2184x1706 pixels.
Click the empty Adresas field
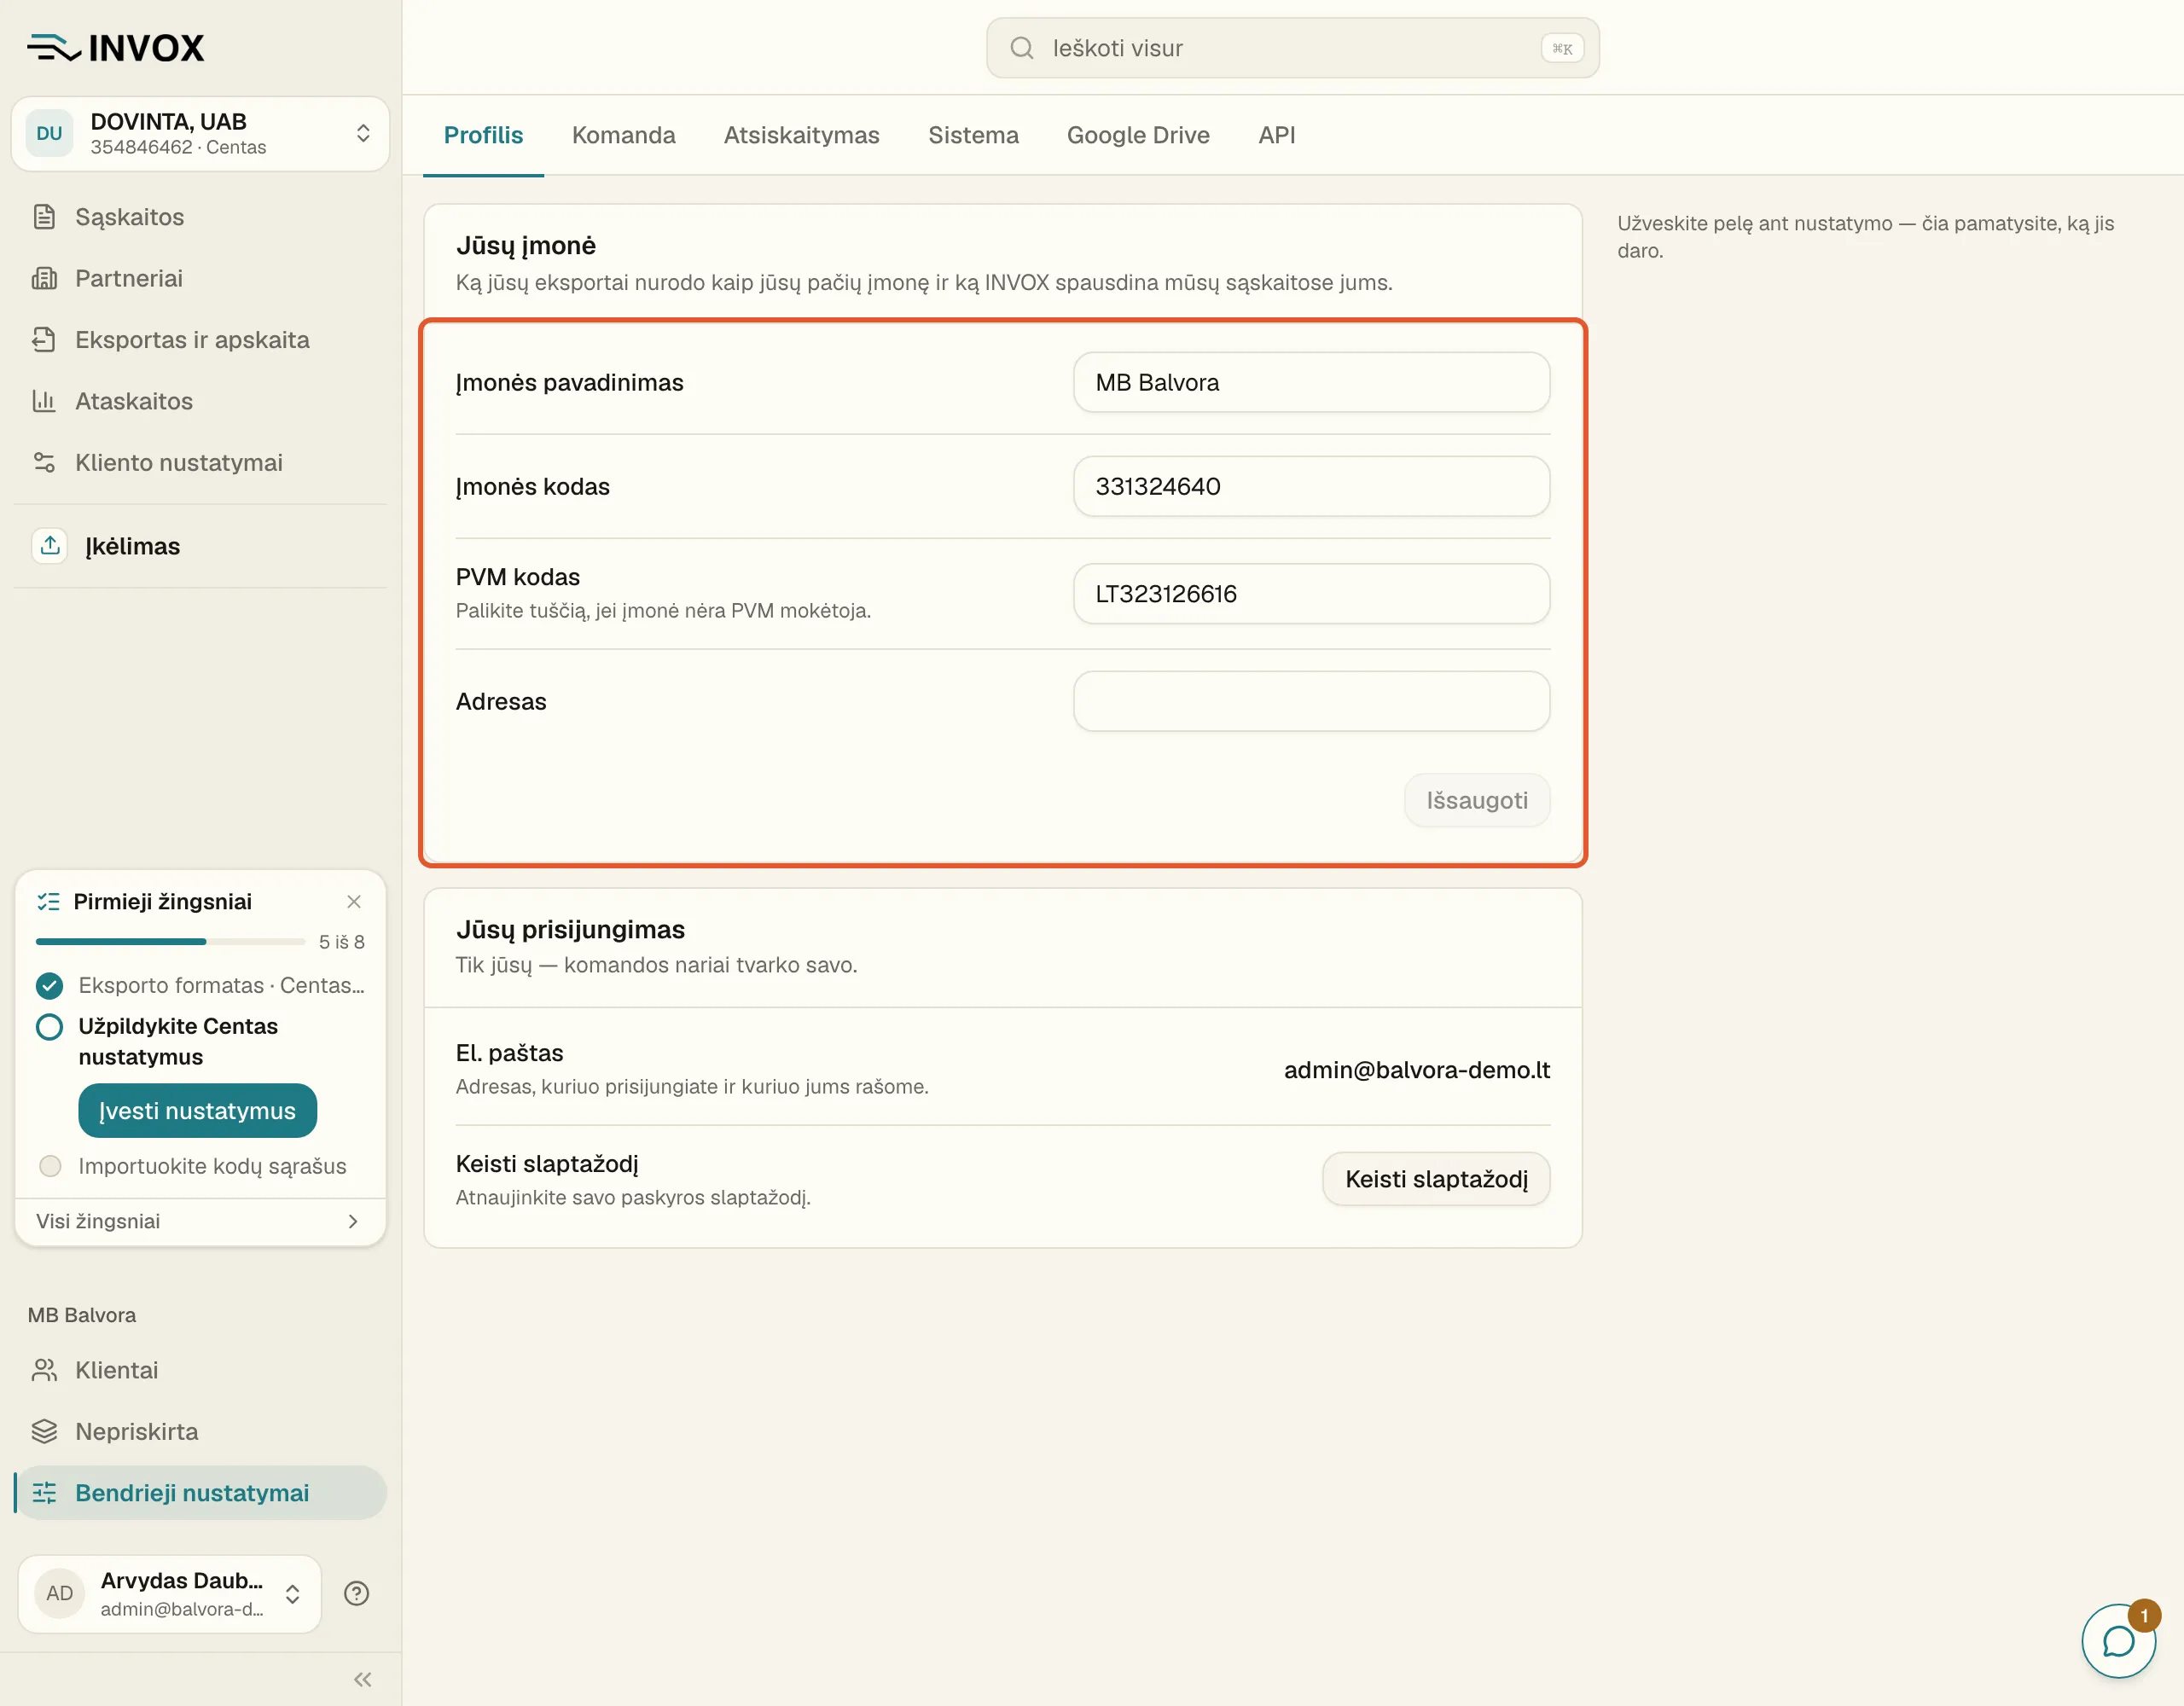click(1311, 701)
